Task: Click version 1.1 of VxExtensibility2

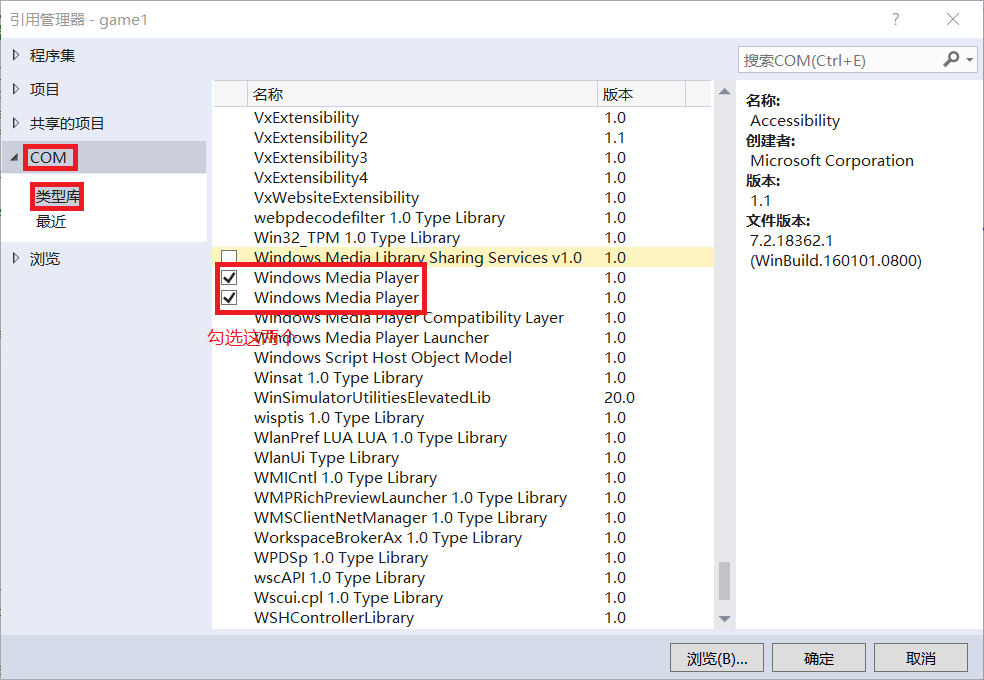Action: tap(615, 137)
